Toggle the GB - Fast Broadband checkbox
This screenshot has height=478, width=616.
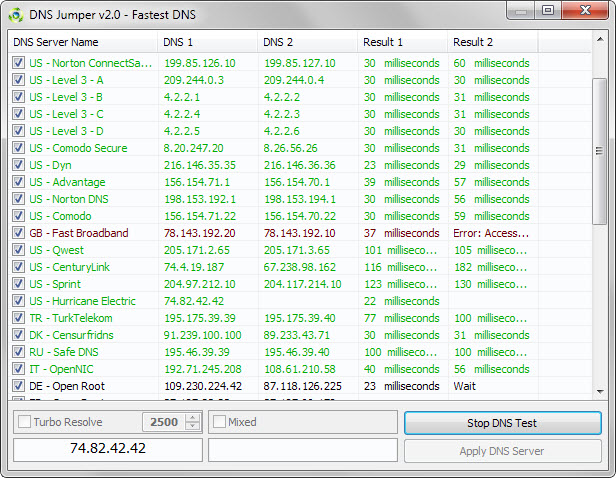coord(18,233)
